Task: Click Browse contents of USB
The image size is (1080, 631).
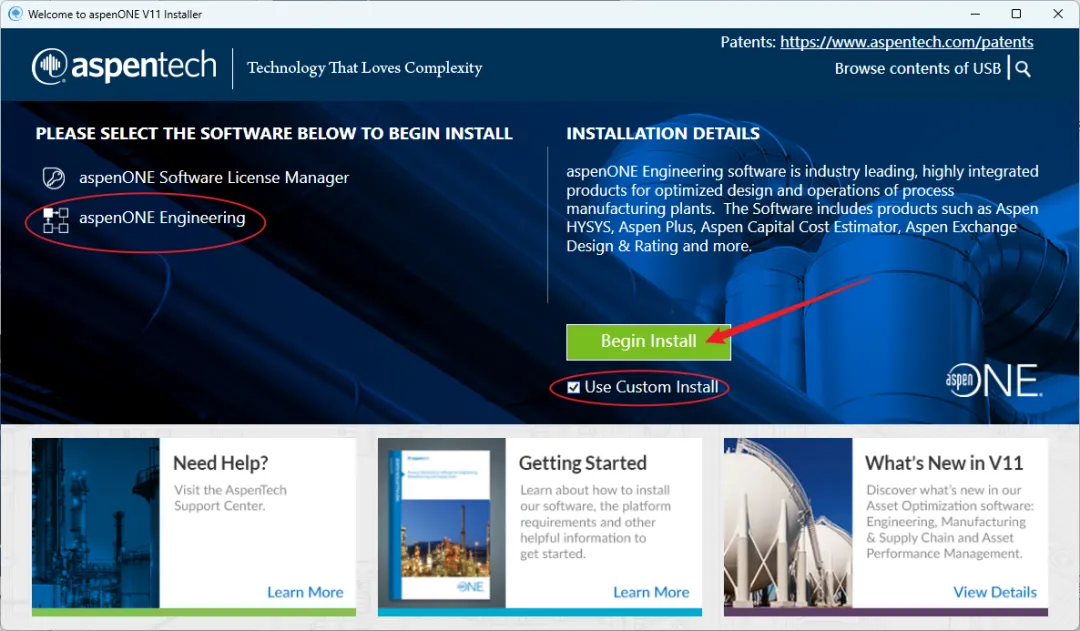Action: click(x=917, y=69)
